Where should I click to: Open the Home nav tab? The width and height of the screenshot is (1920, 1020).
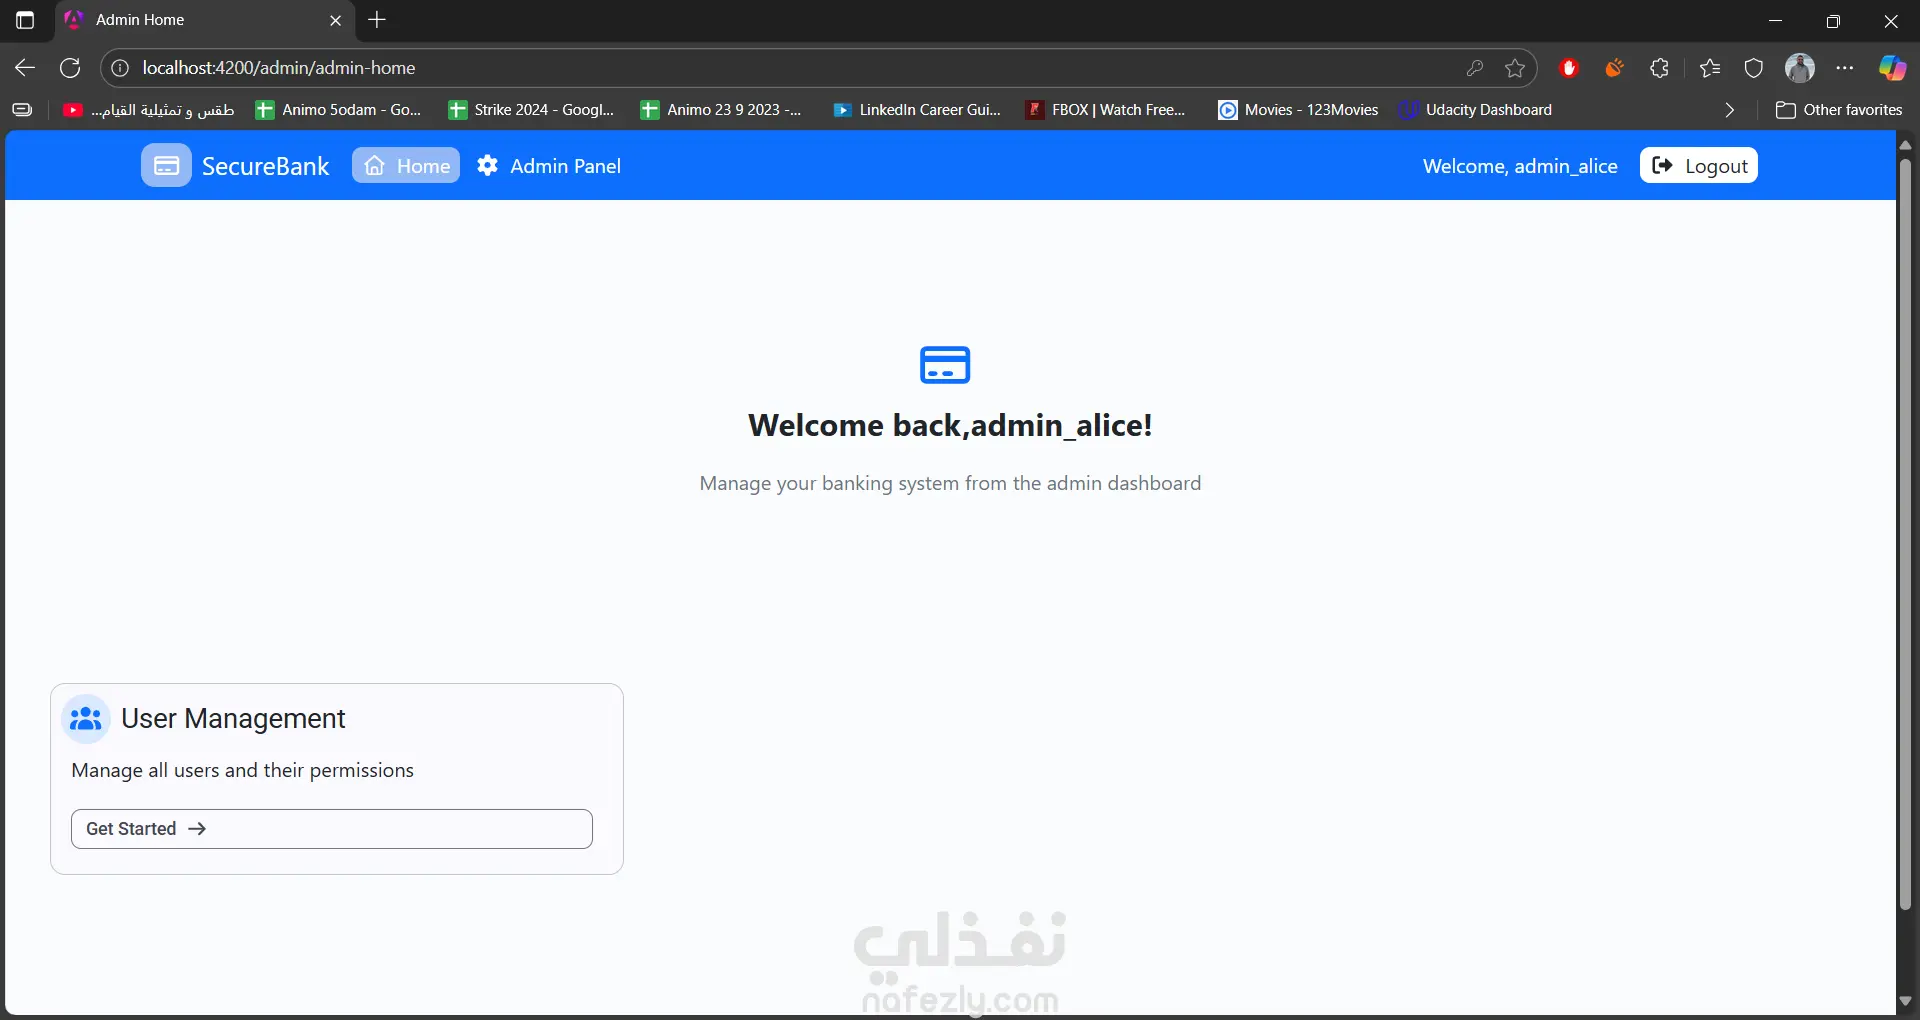(406, 166)
